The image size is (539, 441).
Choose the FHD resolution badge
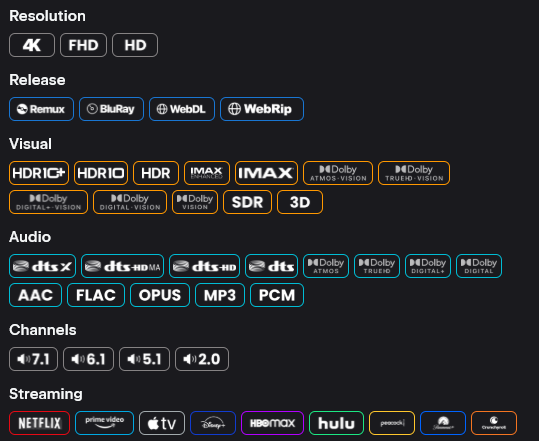[83, 45]
